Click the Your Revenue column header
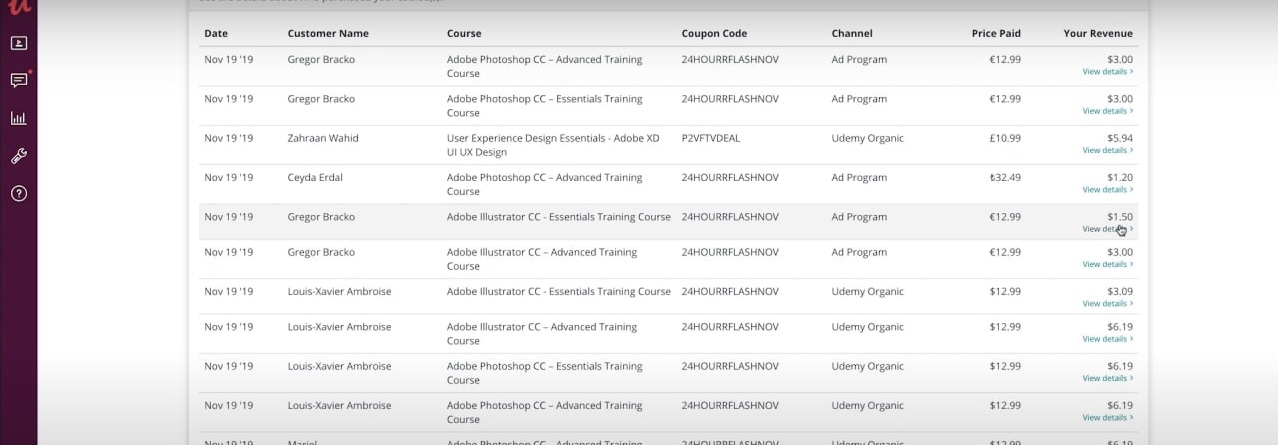Screen dimensions: 1278x445 (x=1098, y=33)
